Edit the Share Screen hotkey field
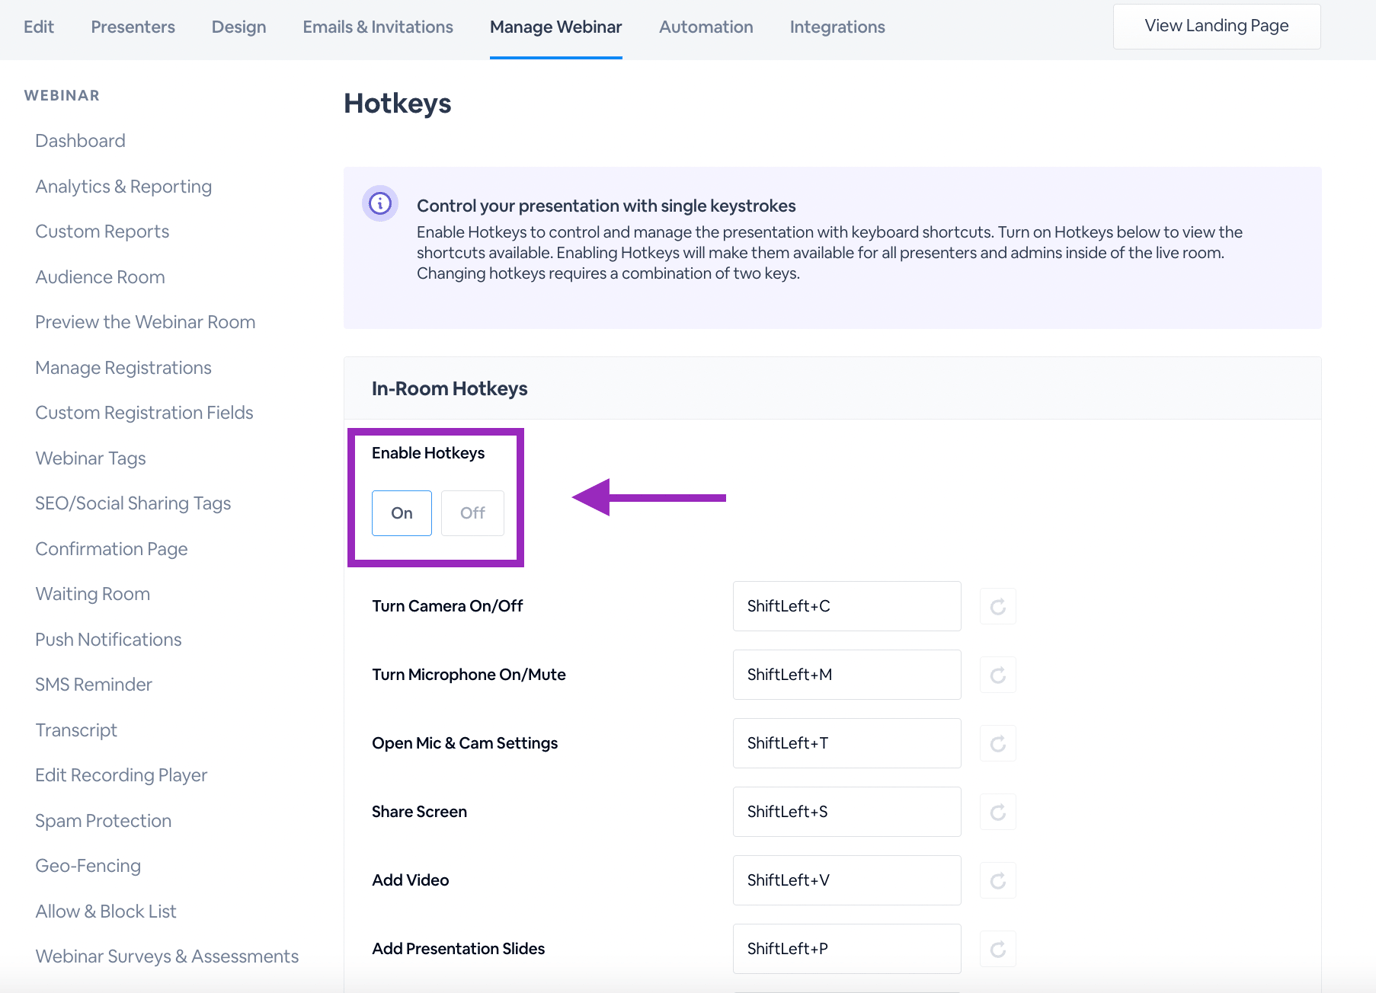 pyautogui.click(x=846, y=812)
